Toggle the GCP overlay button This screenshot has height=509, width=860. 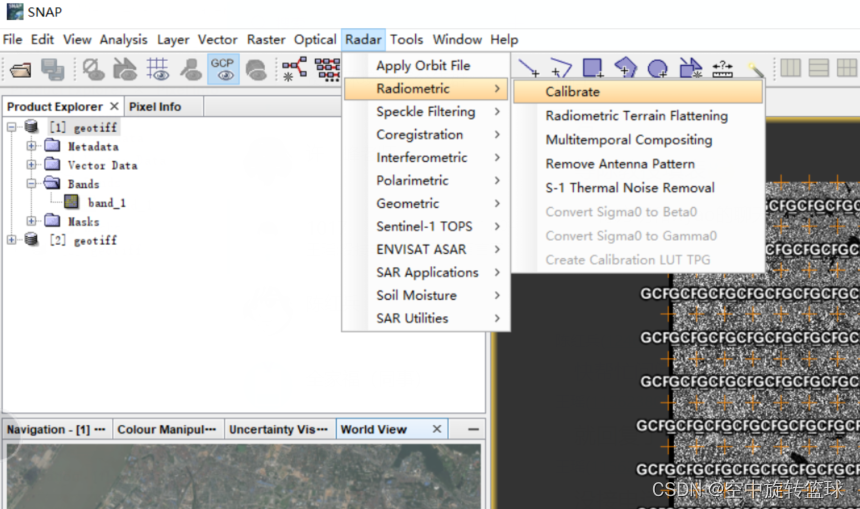point(223,70)
